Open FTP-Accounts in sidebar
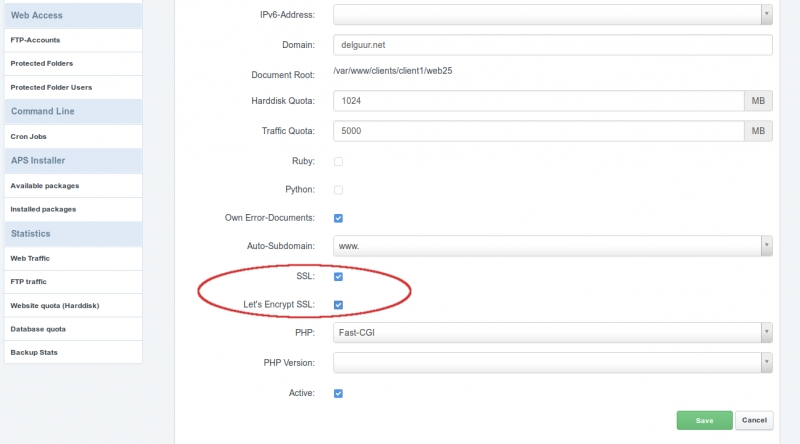The width and height of the screenshot is (800, 444). (73, 40)
